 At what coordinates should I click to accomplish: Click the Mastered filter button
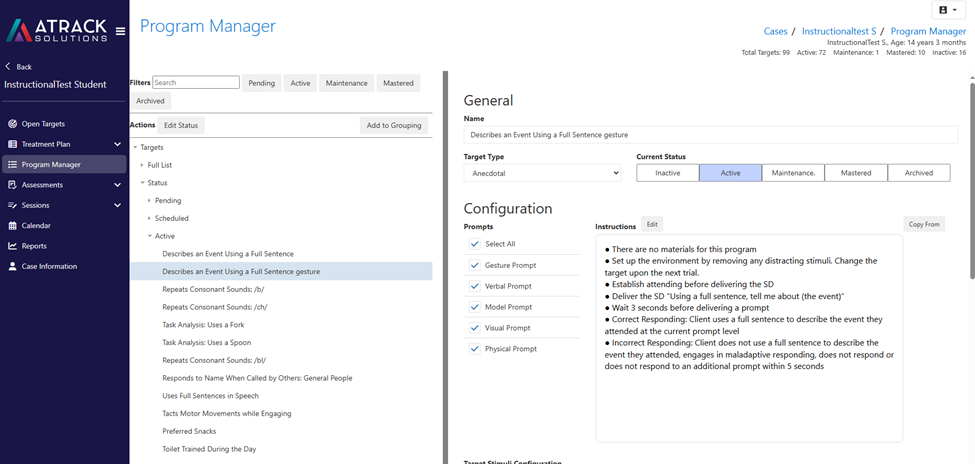tap(399, 83)
